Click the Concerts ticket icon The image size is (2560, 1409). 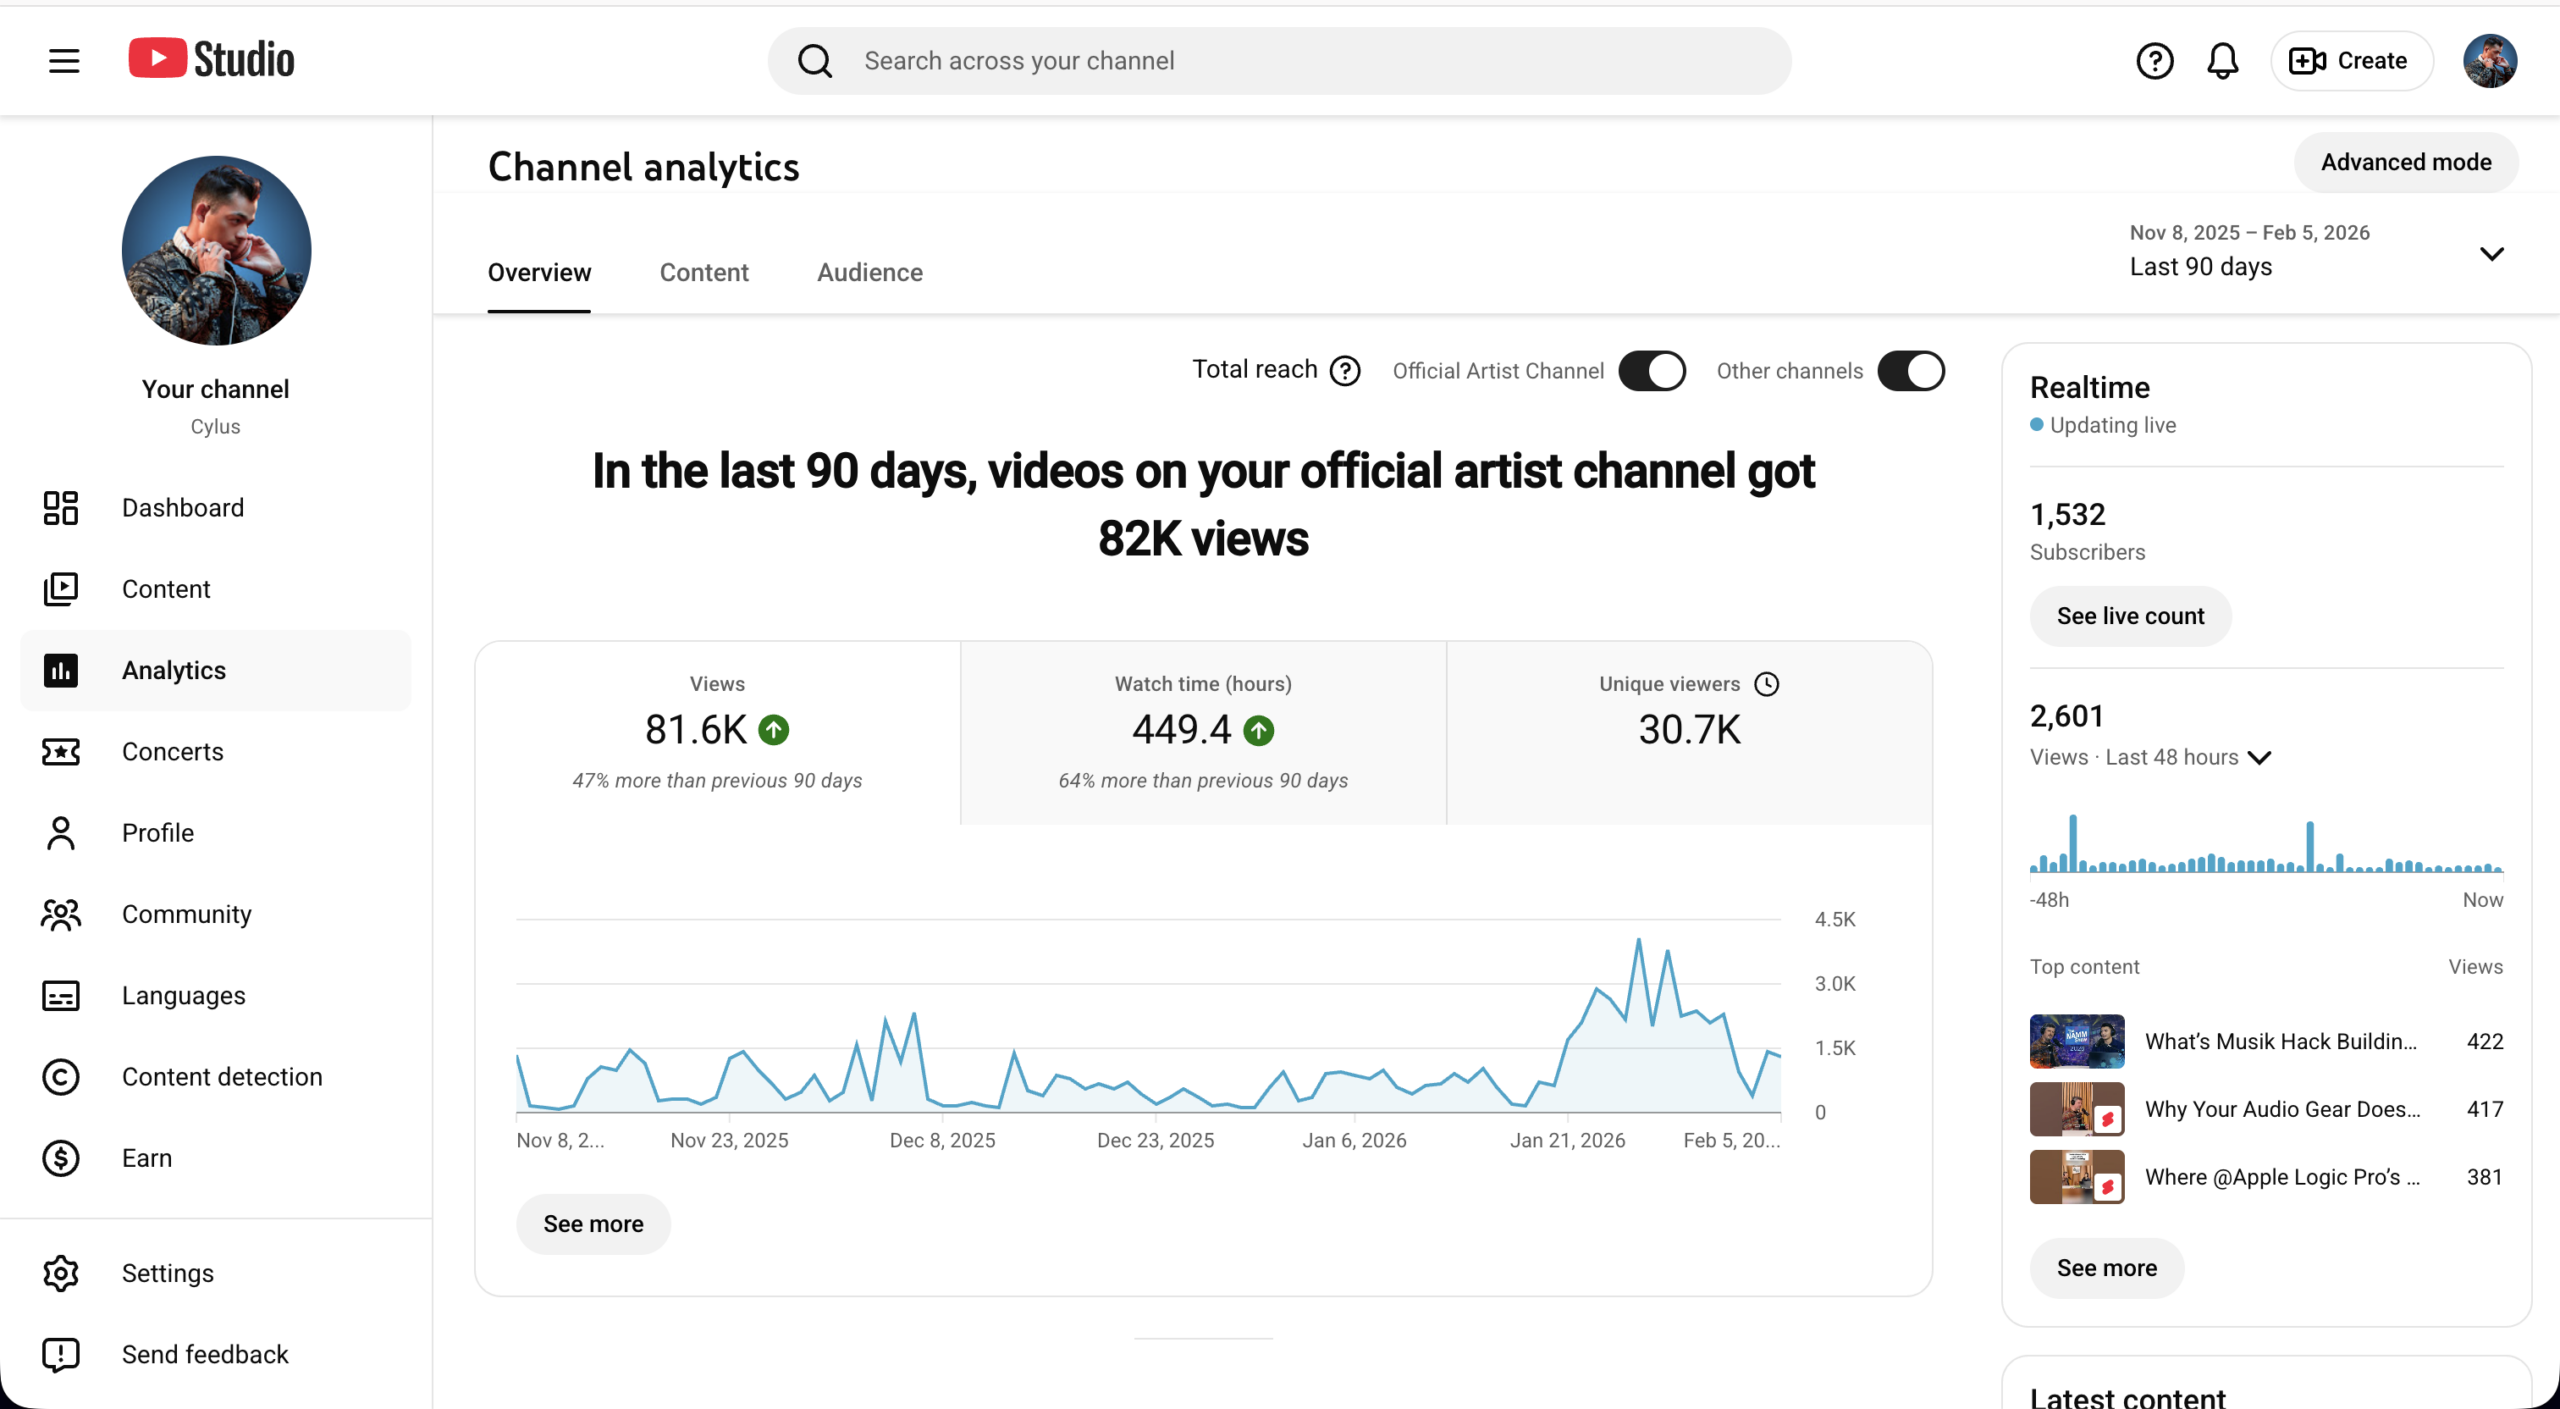point(61,751)
